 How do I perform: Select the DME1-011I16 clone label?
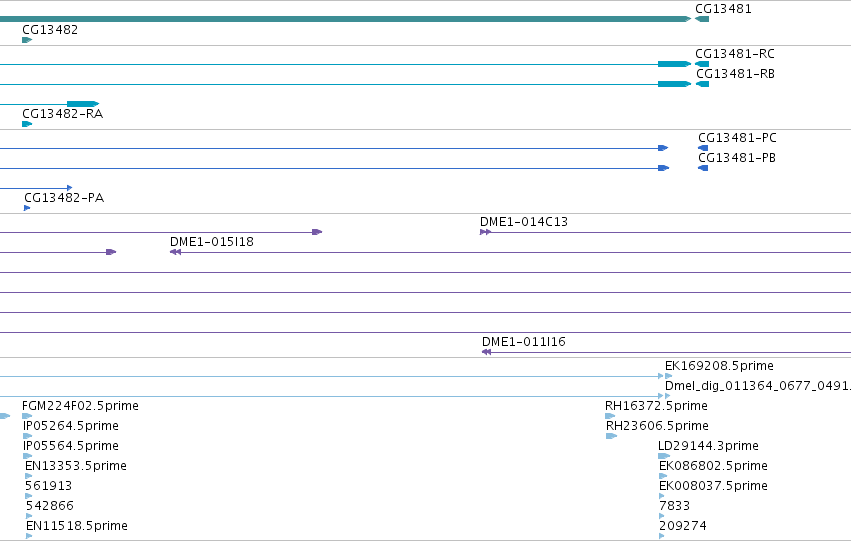[524, 342]
